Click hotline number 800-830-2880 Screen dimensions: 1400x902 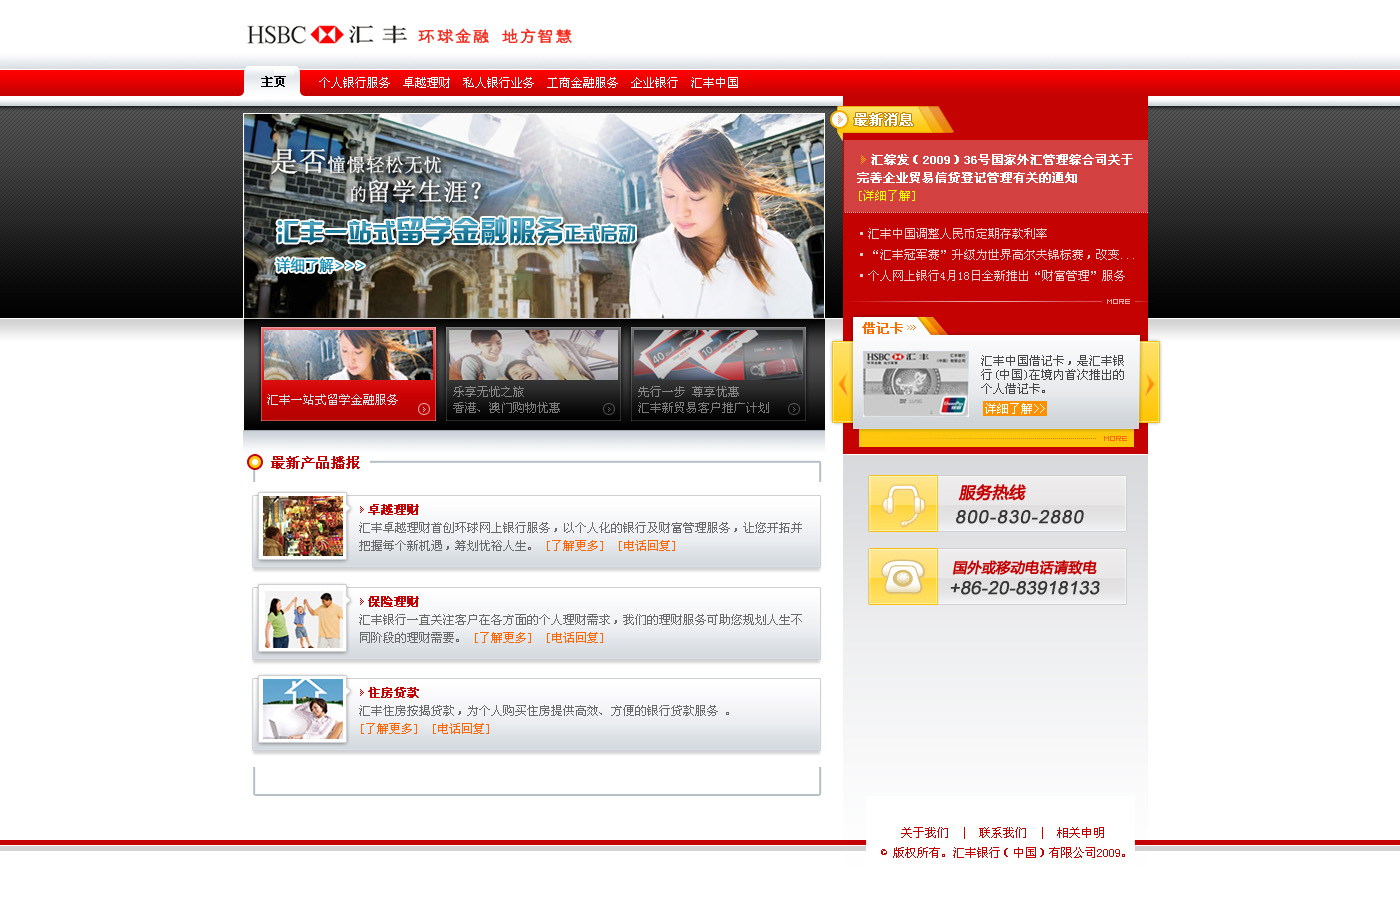pos(1019,517)
